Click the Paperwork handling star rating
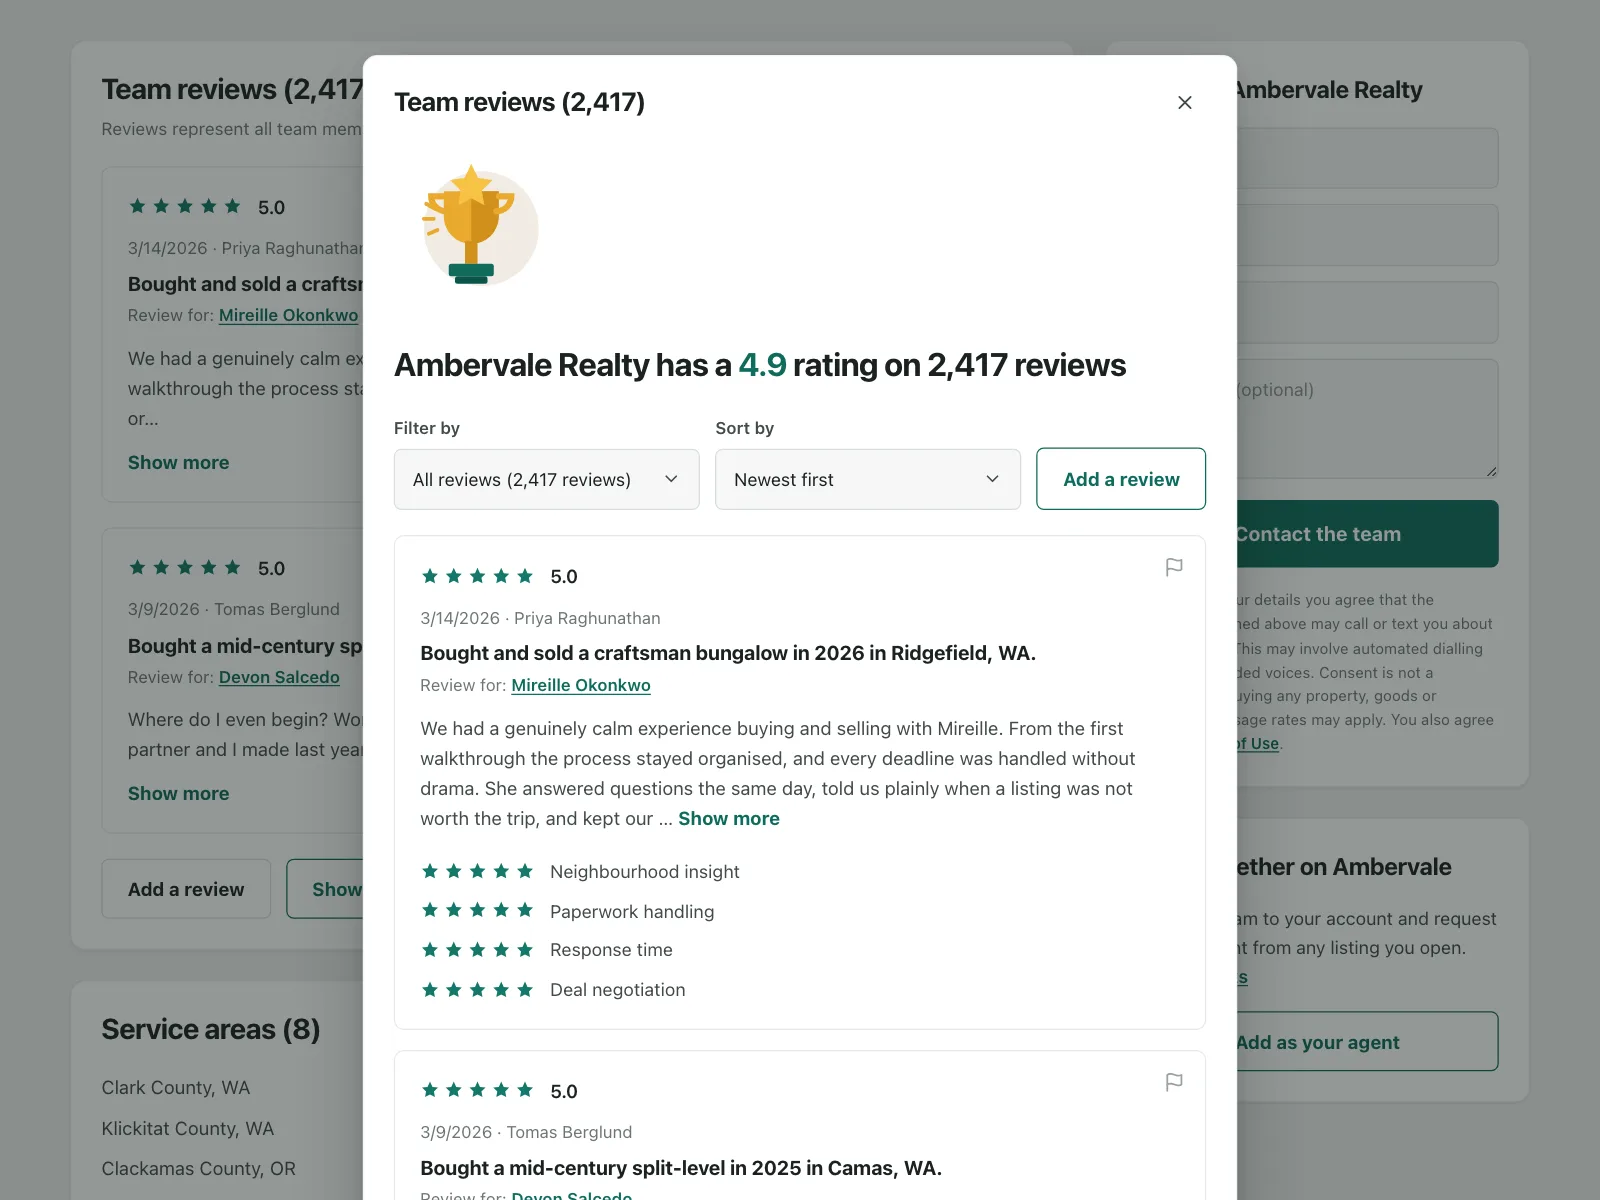The width and height of the screenshot is (1600, 1200). [477, 910]
